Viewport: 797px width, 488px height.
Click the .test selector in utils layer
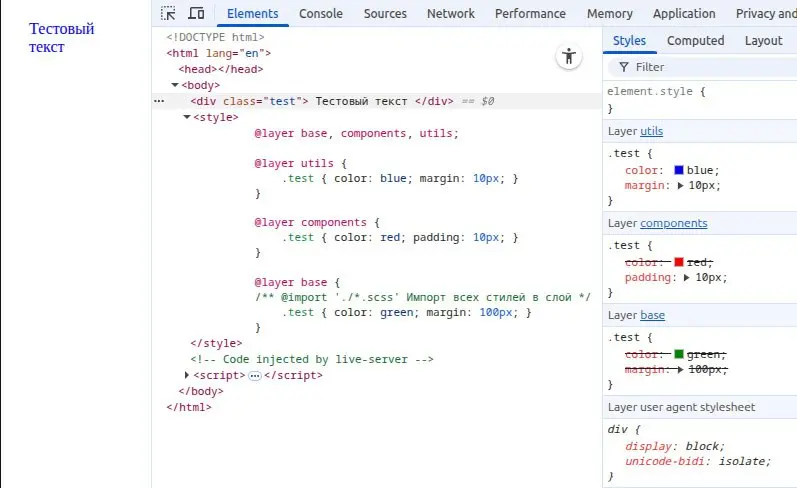[623, 154]
